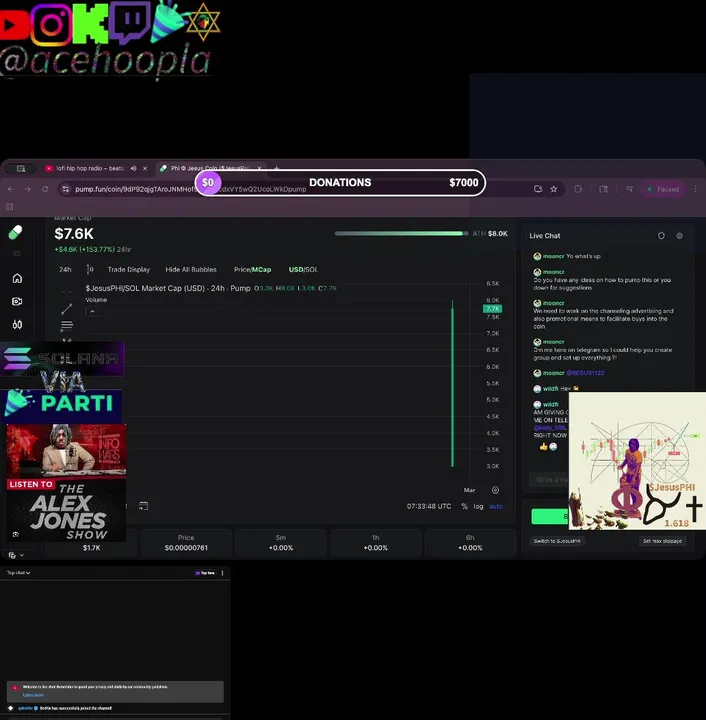Open the install app icon in address bar
The image size is (706, 720).
(x=538, y=189)
